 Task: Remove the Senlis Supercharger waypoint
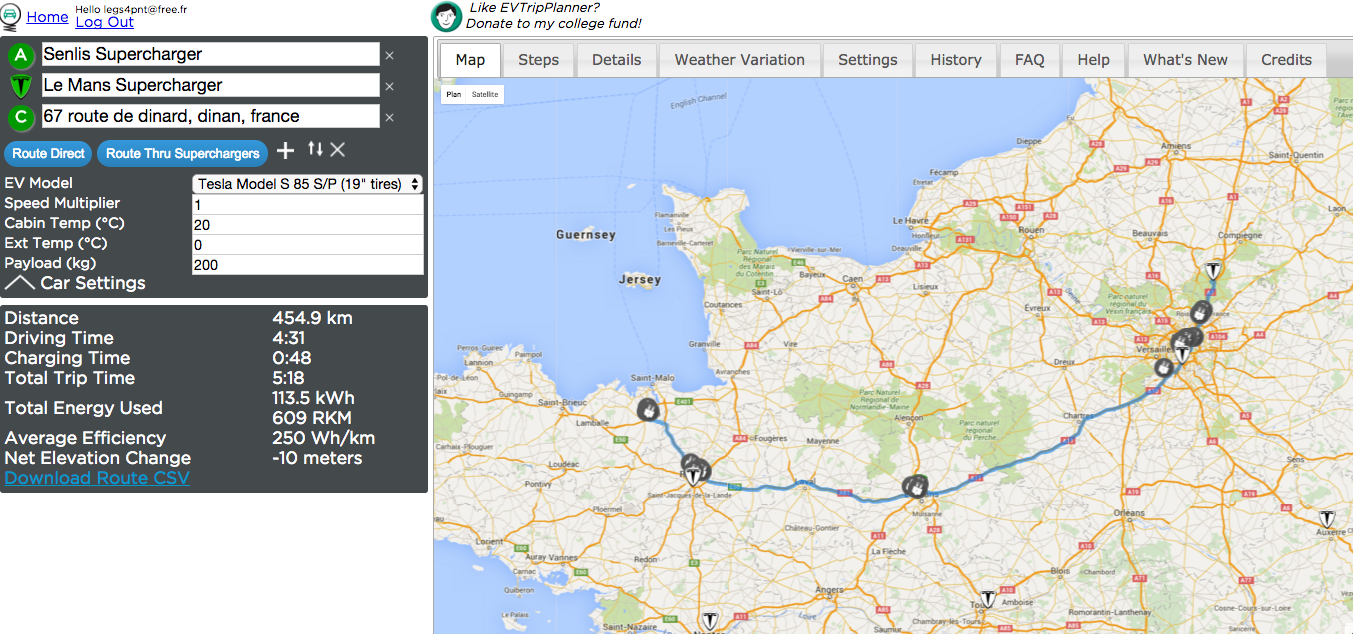click(390, 56)
